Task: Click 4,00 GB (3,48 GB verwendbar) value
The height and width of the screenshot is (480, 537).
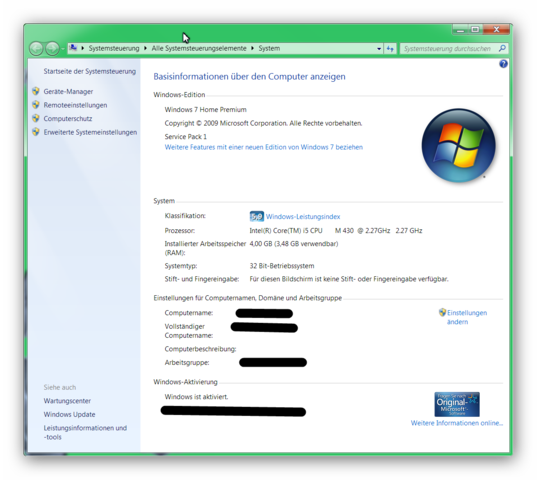Action: (x=294, y=244)
